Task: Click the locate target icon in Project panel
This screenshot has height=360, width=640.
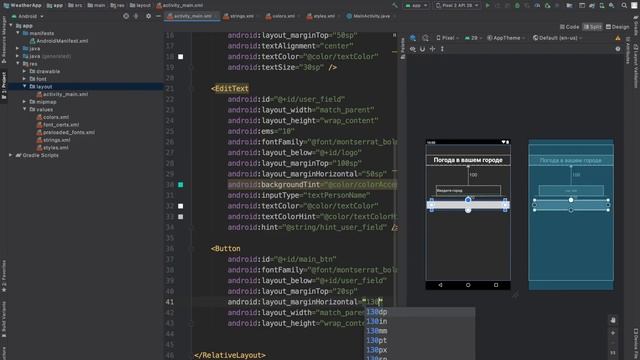Action: (x=126, y=16)
